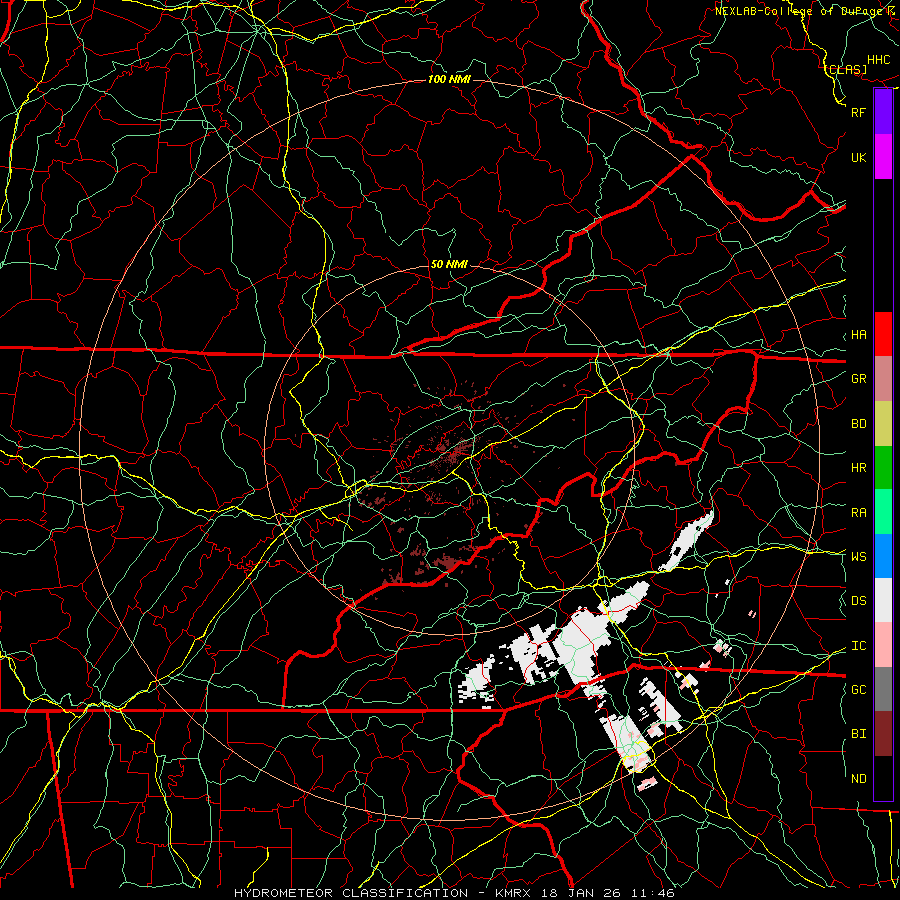This screenshot has height=900, width=900.
Task: Pick the HR green legend swatch
Action: tap(883, 467)
